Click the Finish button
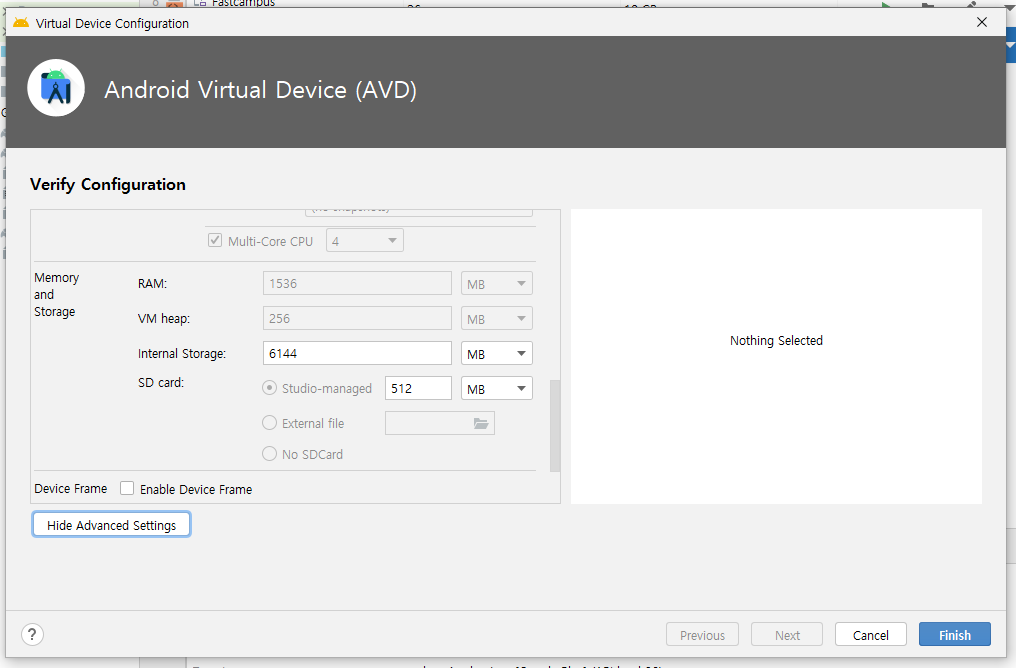Screen dimensions: 1016x668 (x=954, y=634)
